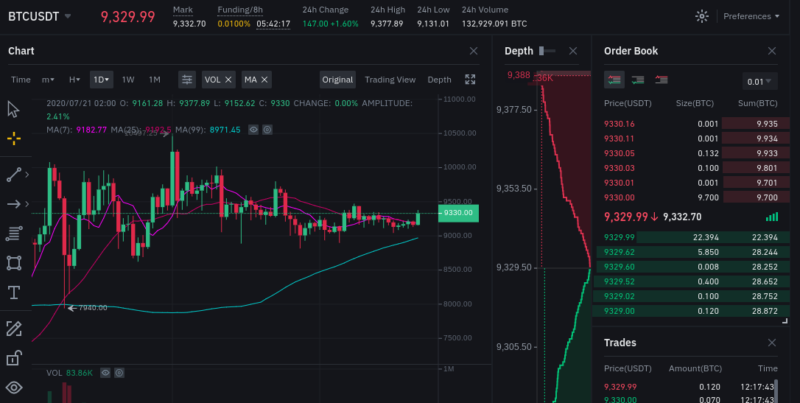Screen dimensions: 800x403
Task: Toggle the Depth panel display switch
Action: tap(547, 51)
